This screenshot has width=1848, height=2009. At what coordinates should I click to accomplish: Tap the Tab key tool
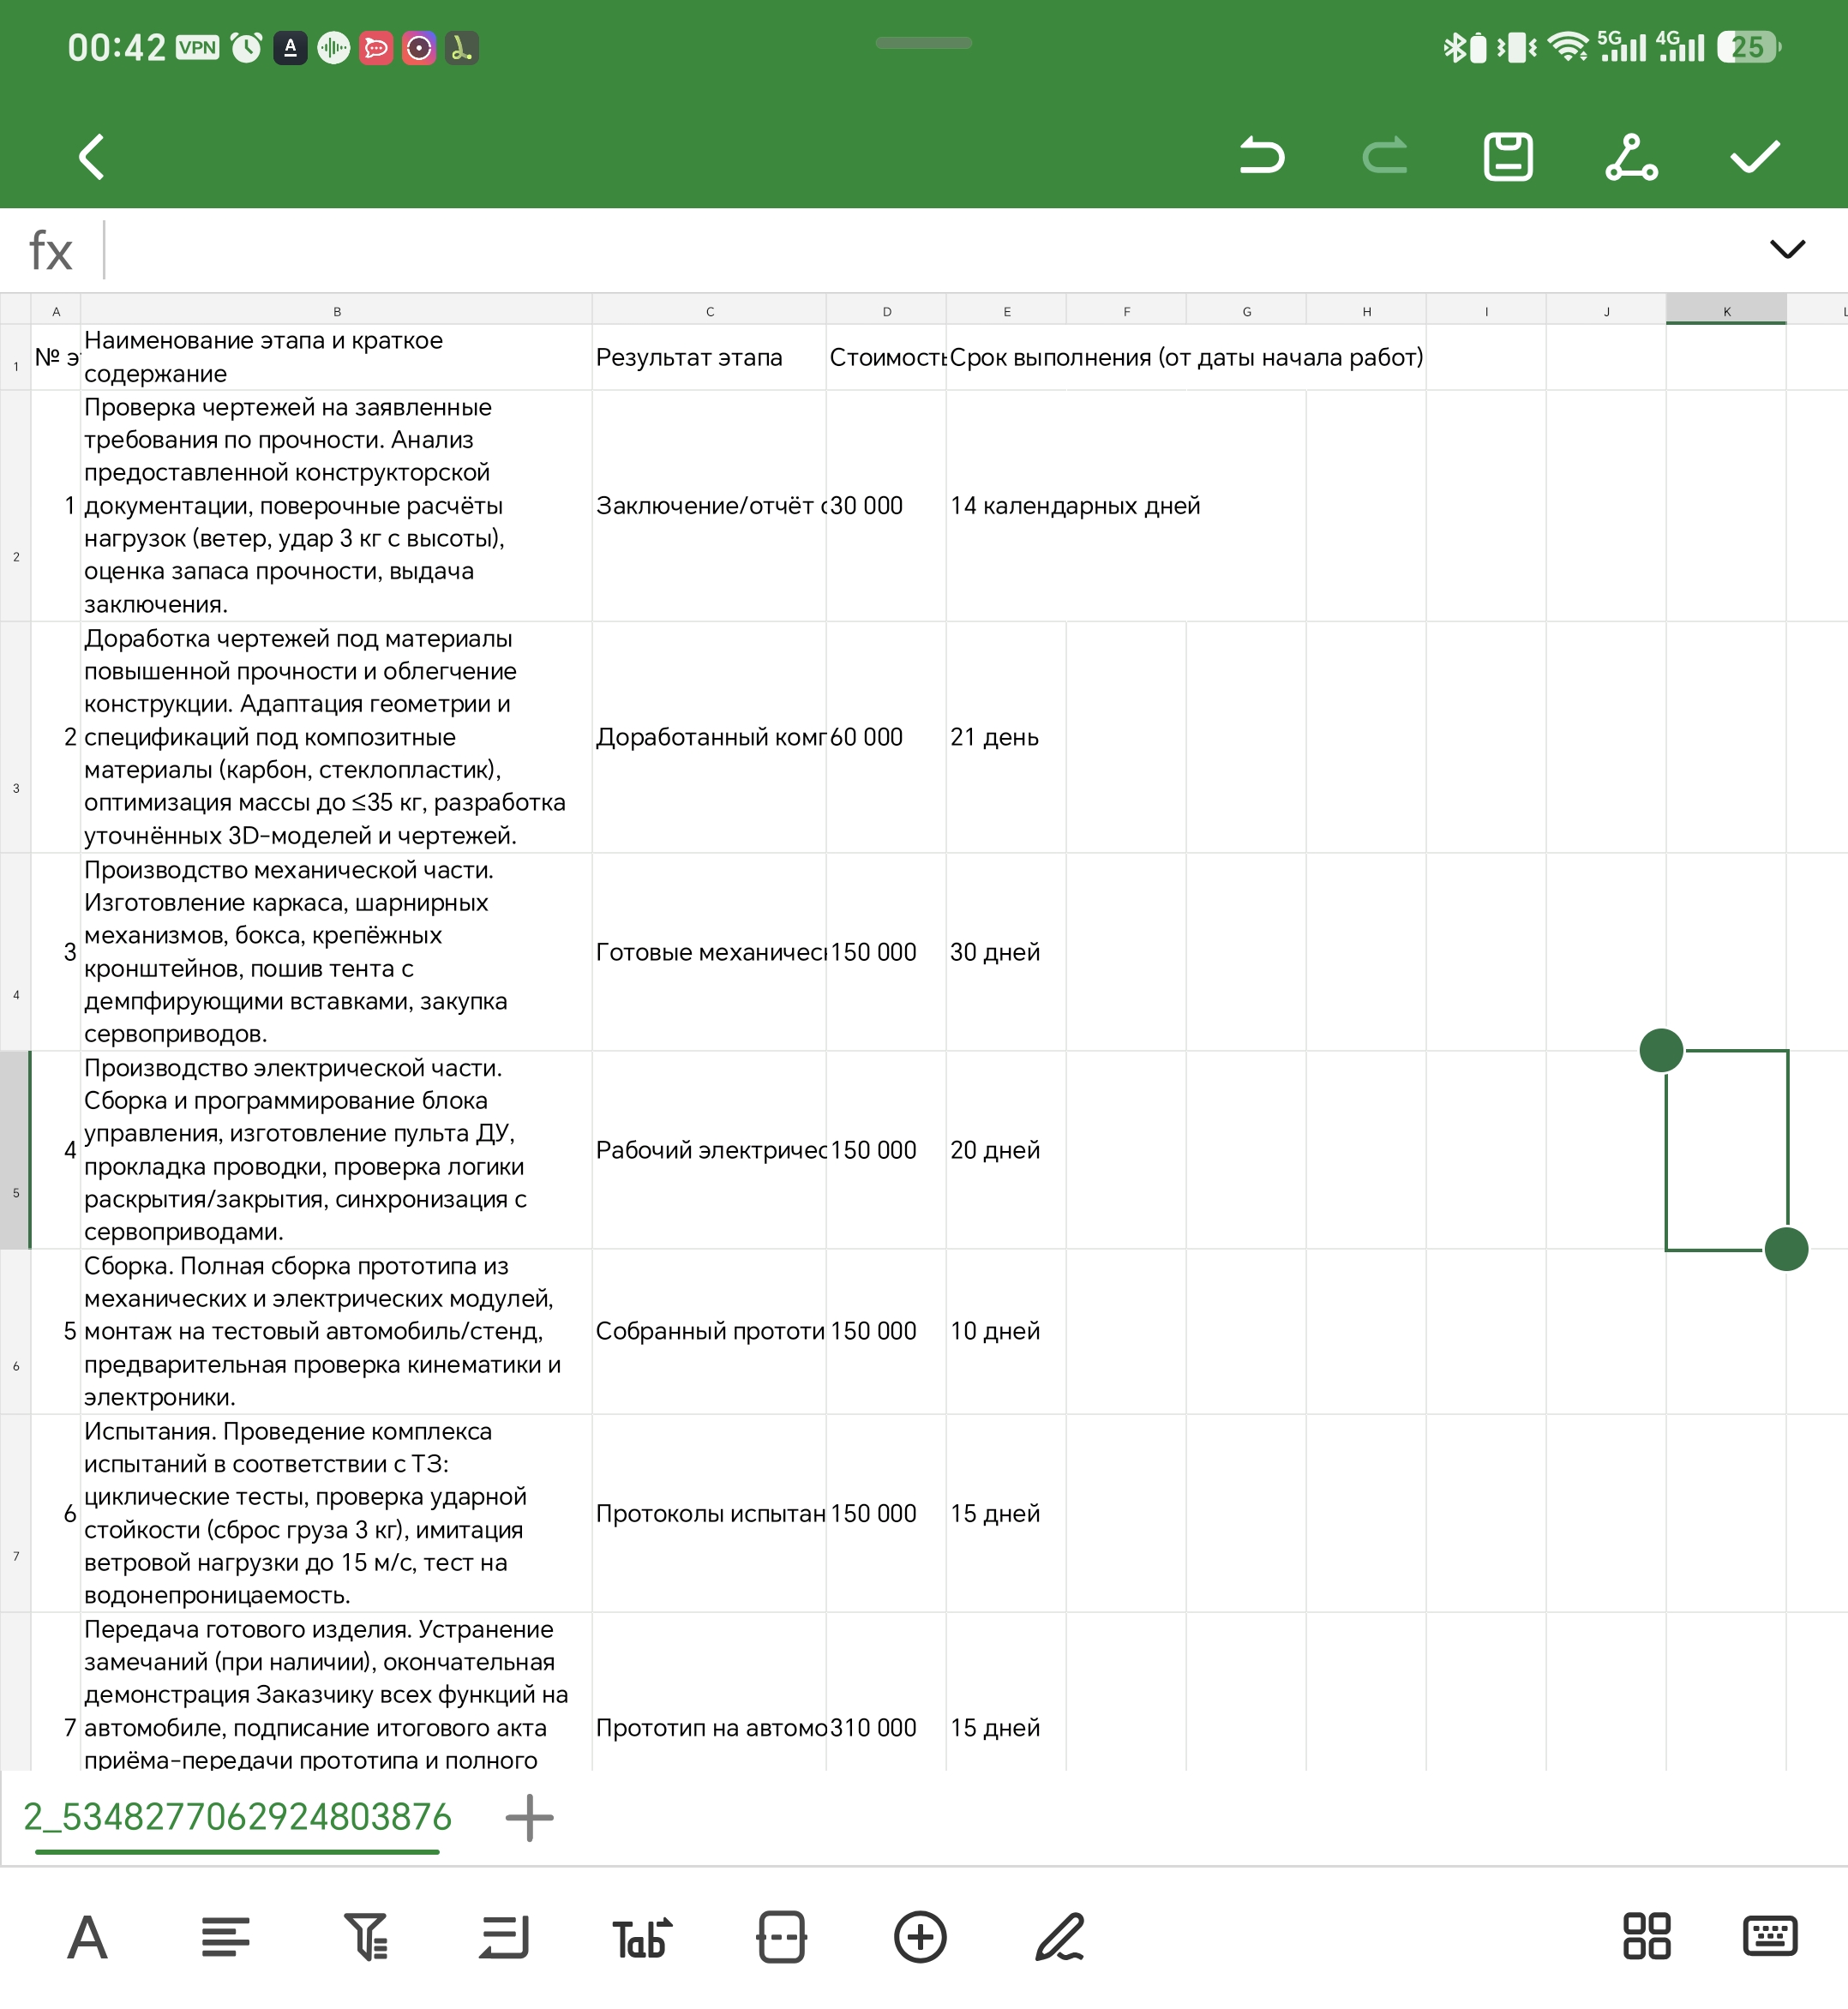[x=642, y=1937]
